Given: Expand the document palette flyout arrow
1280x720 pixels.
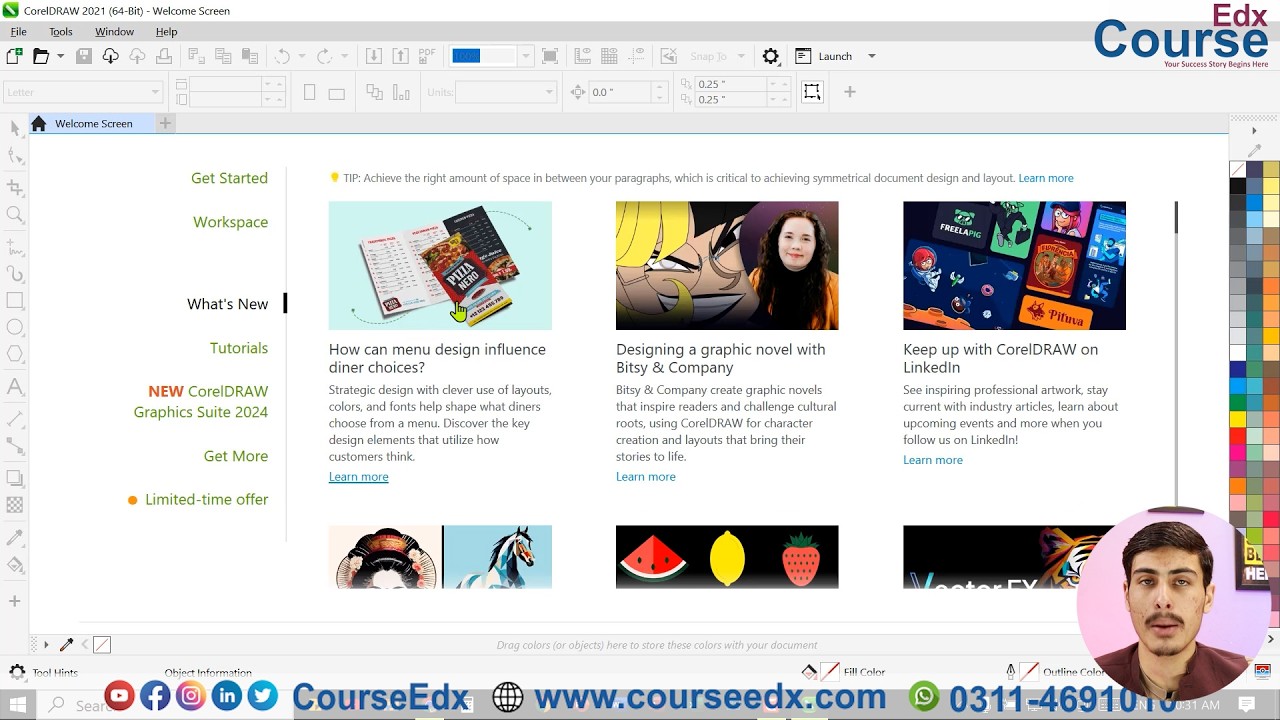Looking at the screenshot, I should (x=45, y=645).
